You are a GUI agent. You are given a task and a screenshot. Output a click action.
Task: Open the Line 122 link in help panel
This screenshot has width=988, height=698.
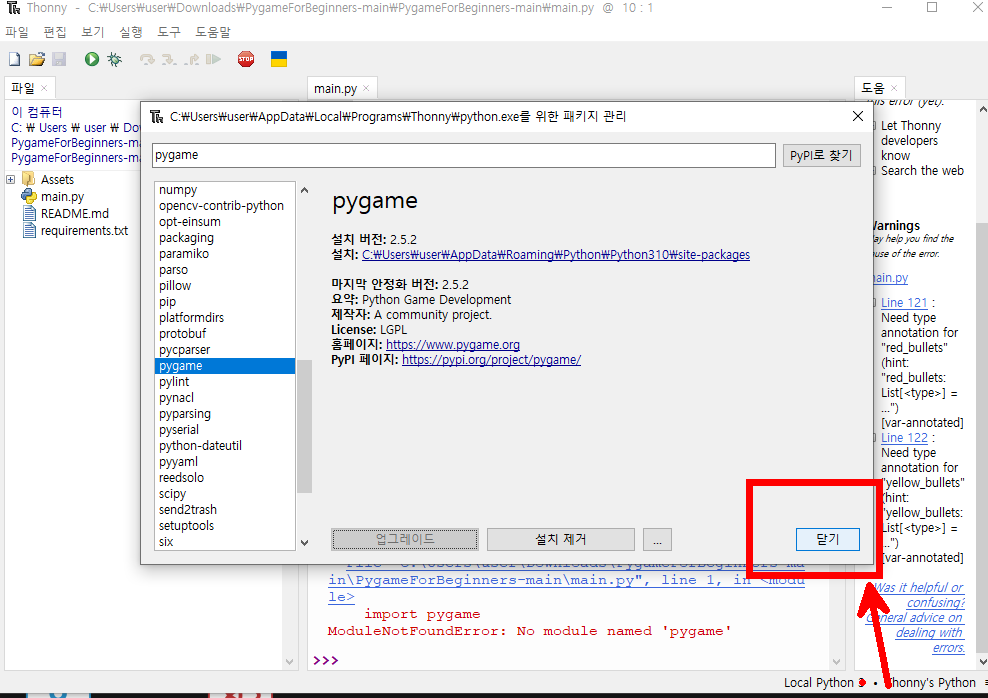click(x=904, y=438)
